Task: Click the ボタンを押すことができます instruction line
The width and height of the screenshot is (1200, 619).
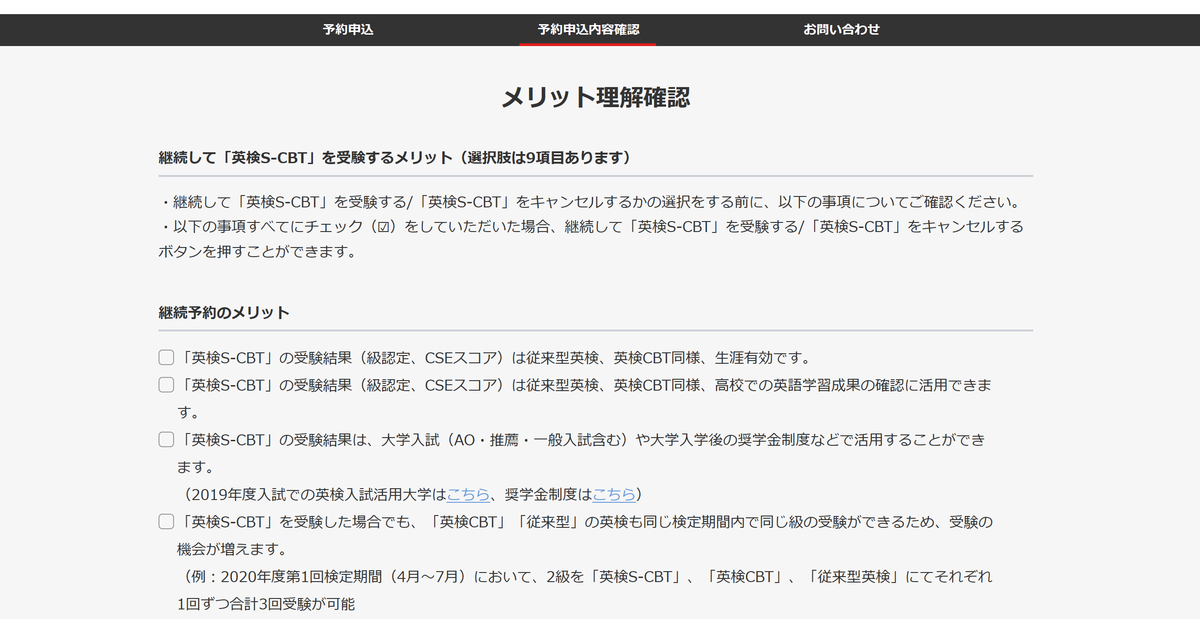Action: [257, 252]
